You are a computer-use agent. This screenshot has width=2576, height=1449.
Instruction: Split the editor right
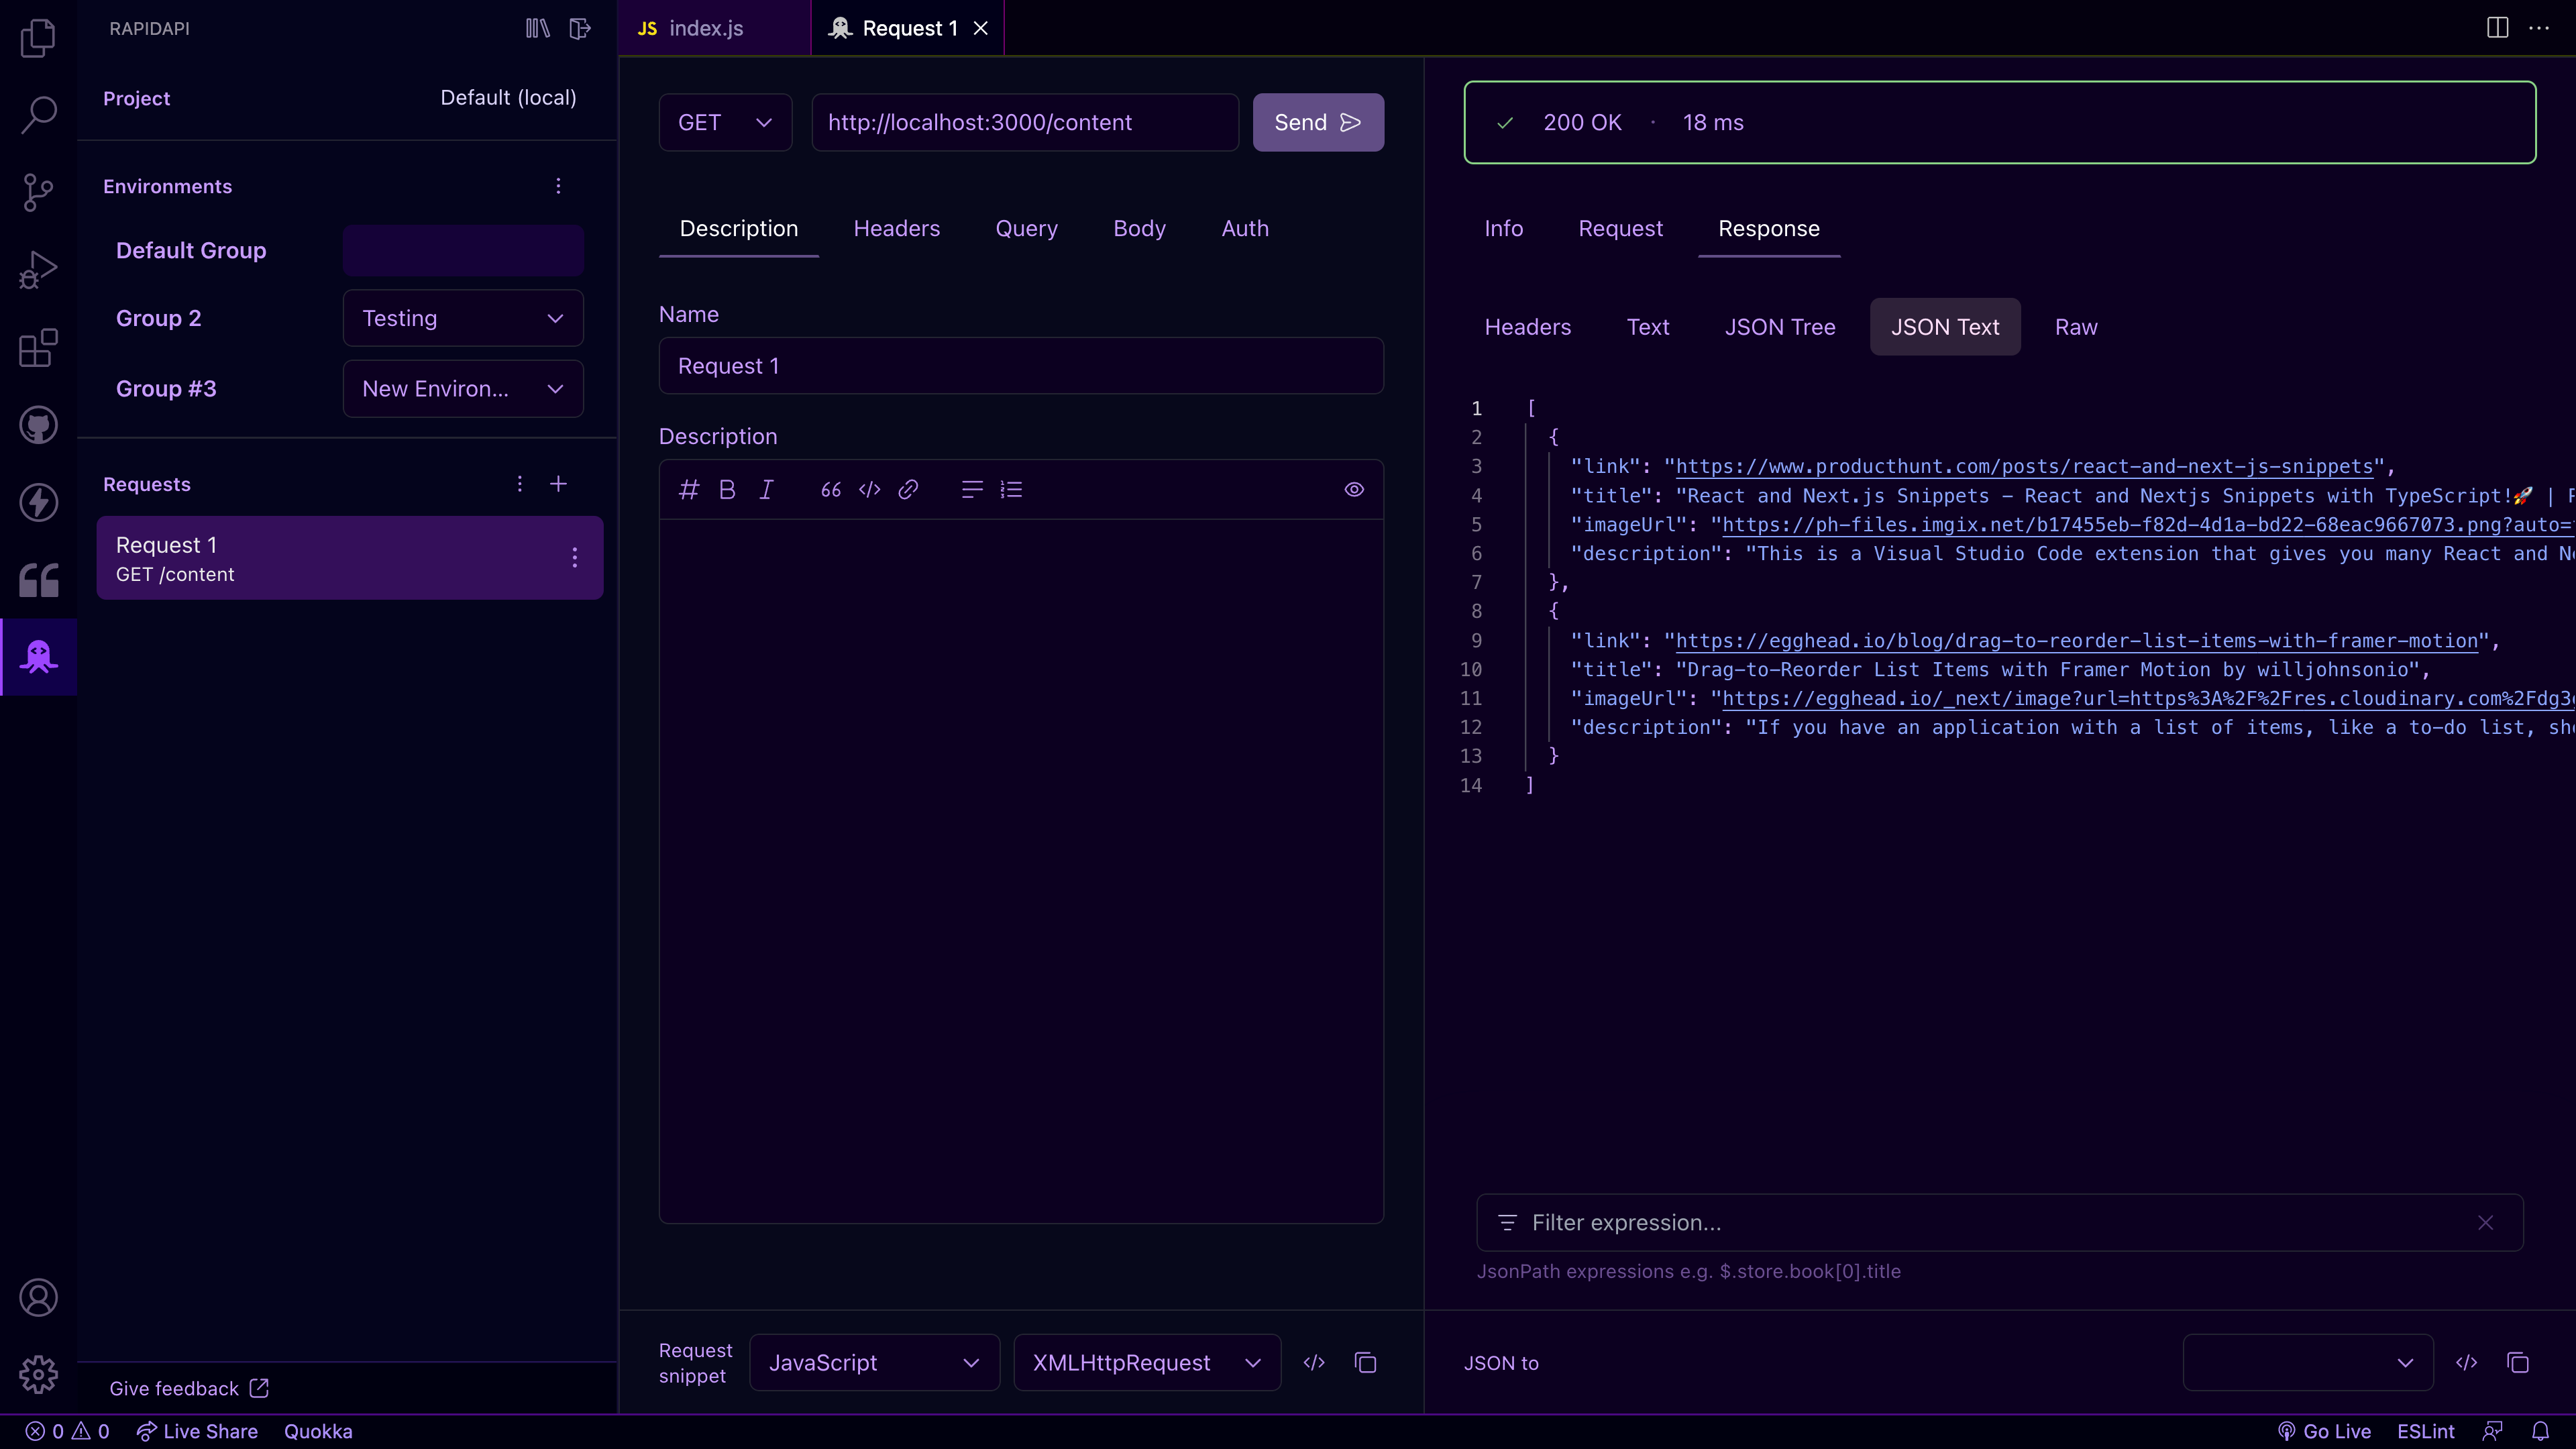click(2497, 28)
